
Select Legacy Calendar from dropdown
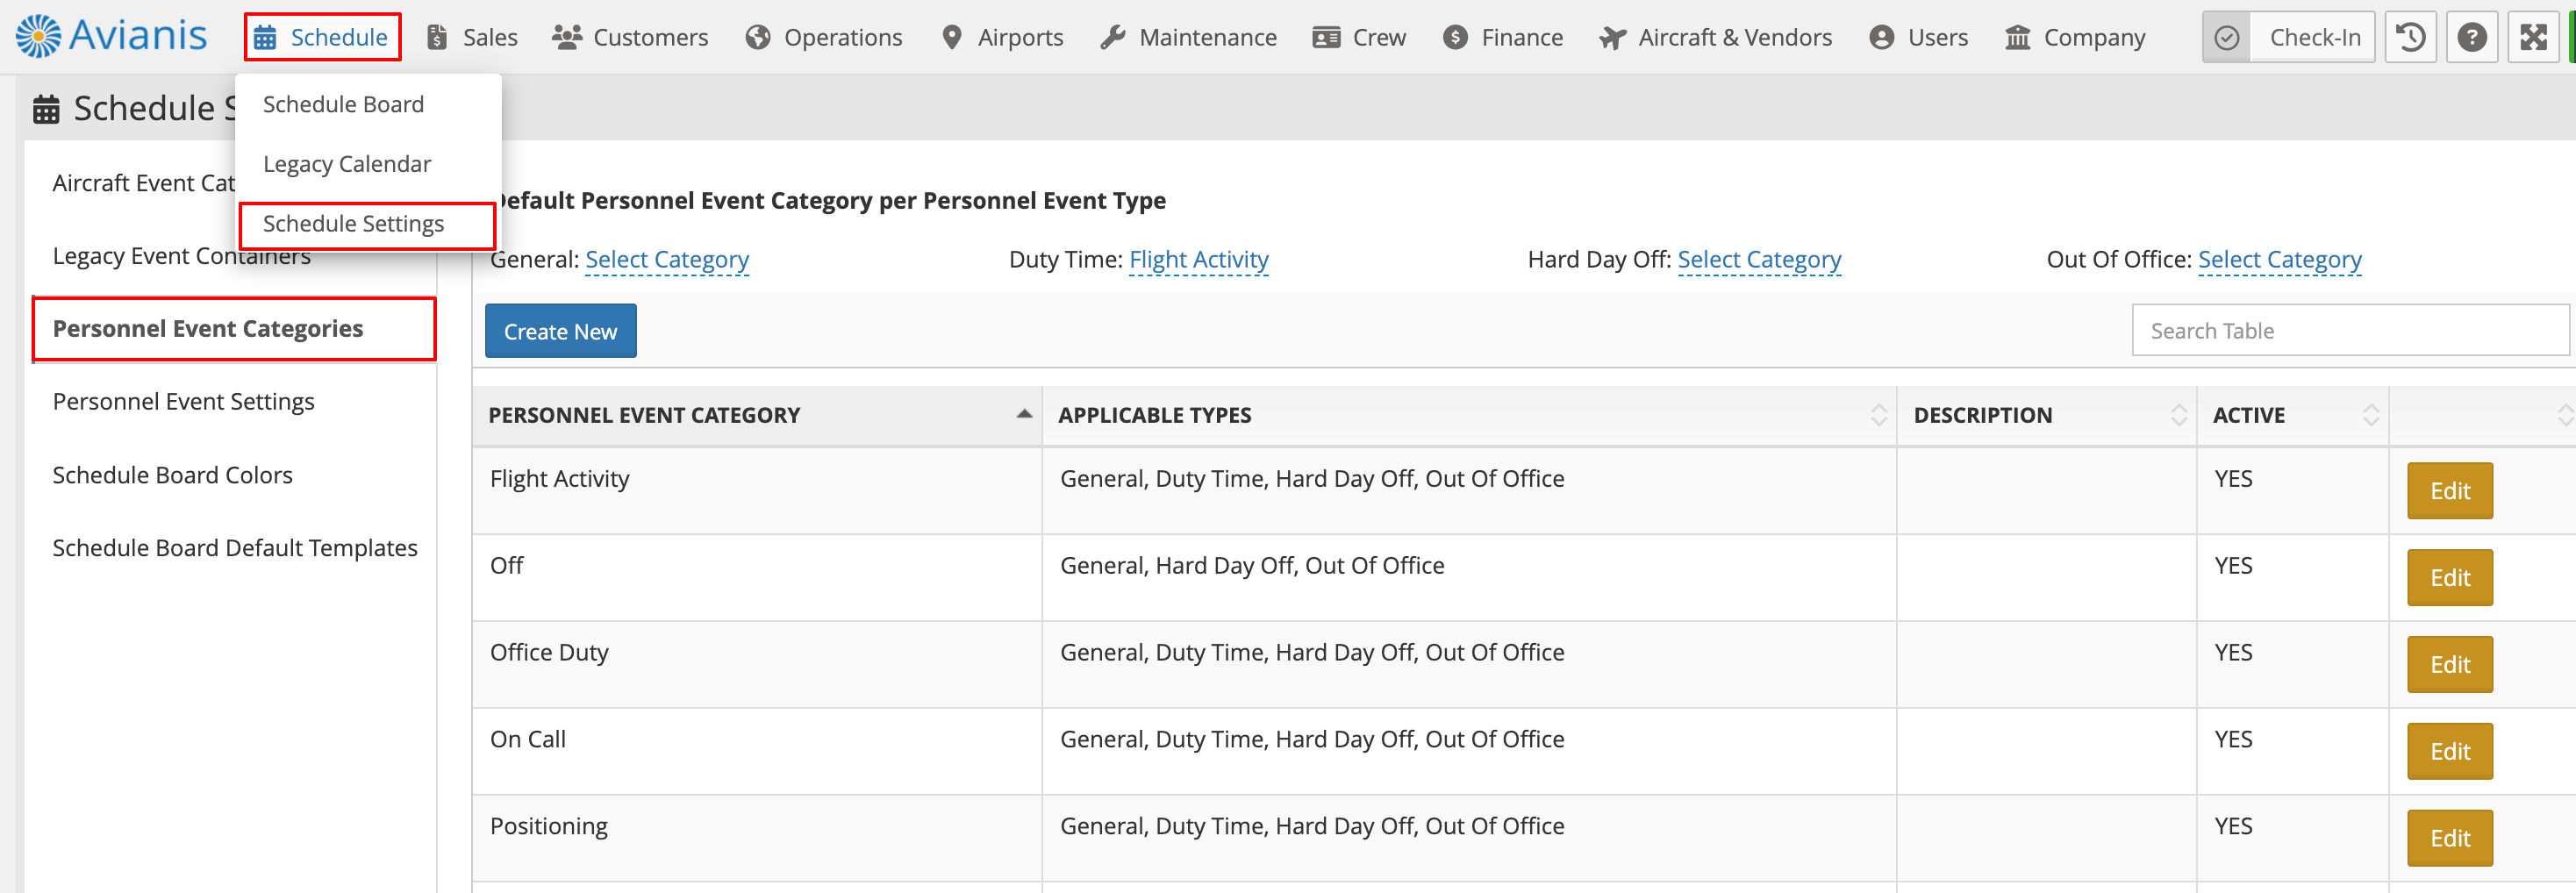347,164
